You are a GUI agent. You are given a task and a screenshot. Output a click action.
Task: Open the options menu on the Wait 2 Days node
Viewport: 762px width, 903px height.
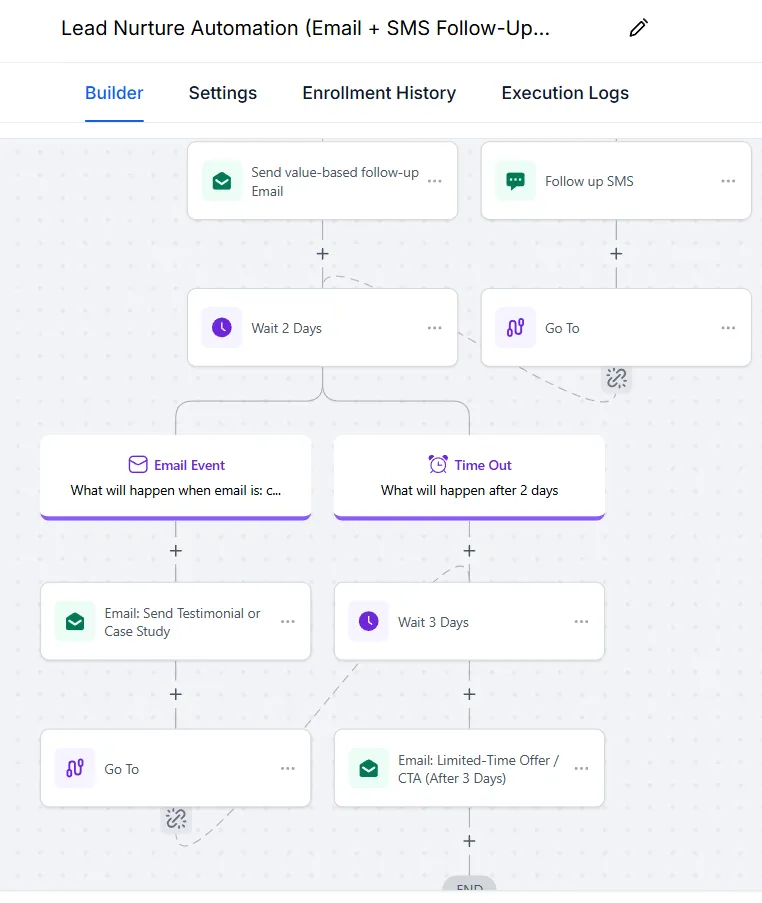click(x=434, y=328)
